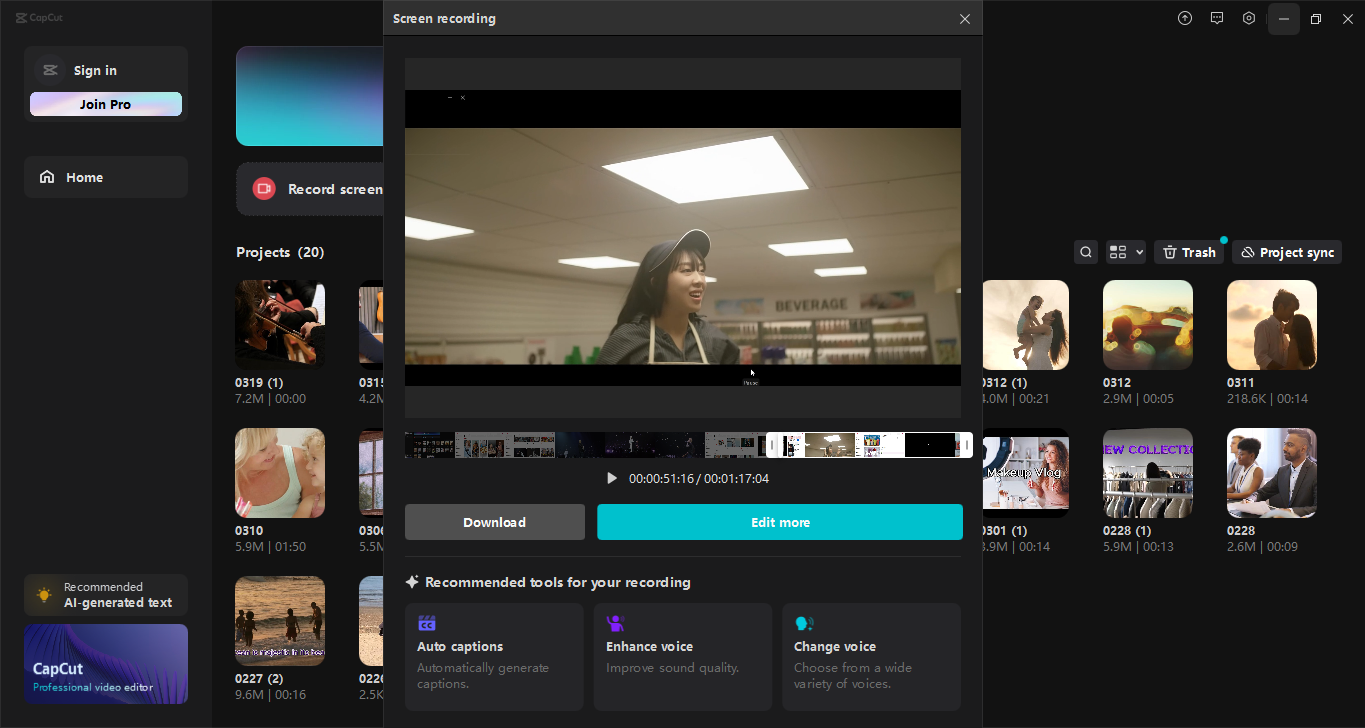This screenshot has width=1365, height=728.
Task: Open search for projects
Action: tap(1086, 251)
